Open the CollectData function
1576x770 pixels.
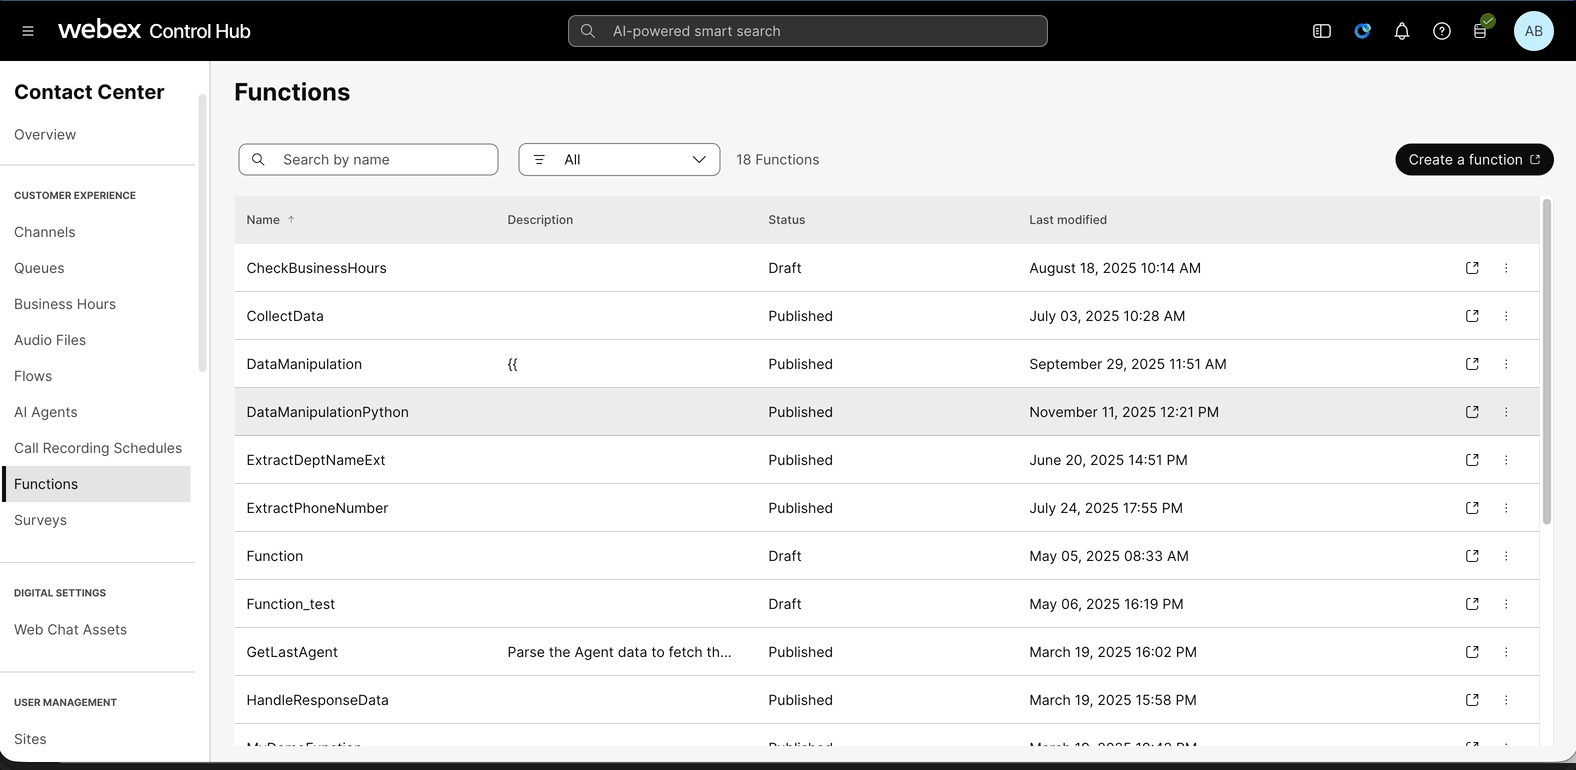(285, 316)
